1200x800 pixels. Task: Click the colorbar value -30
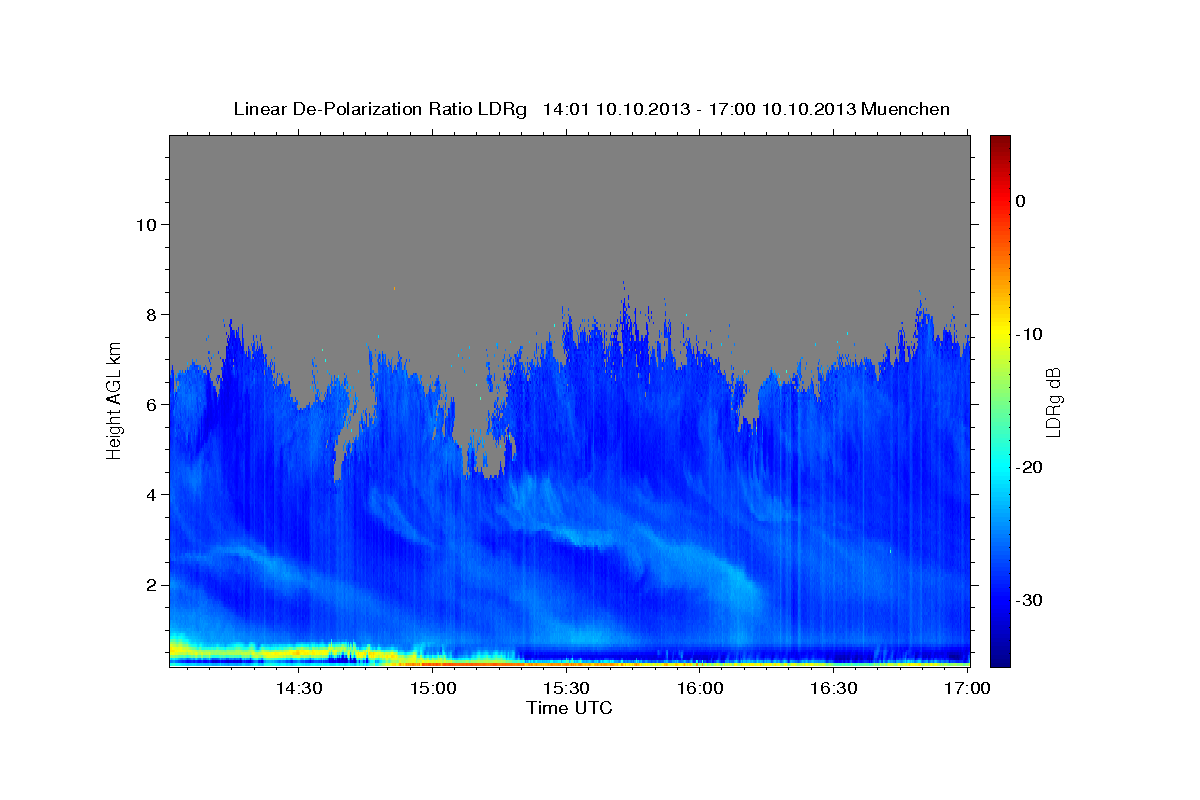coord(1030,600)
